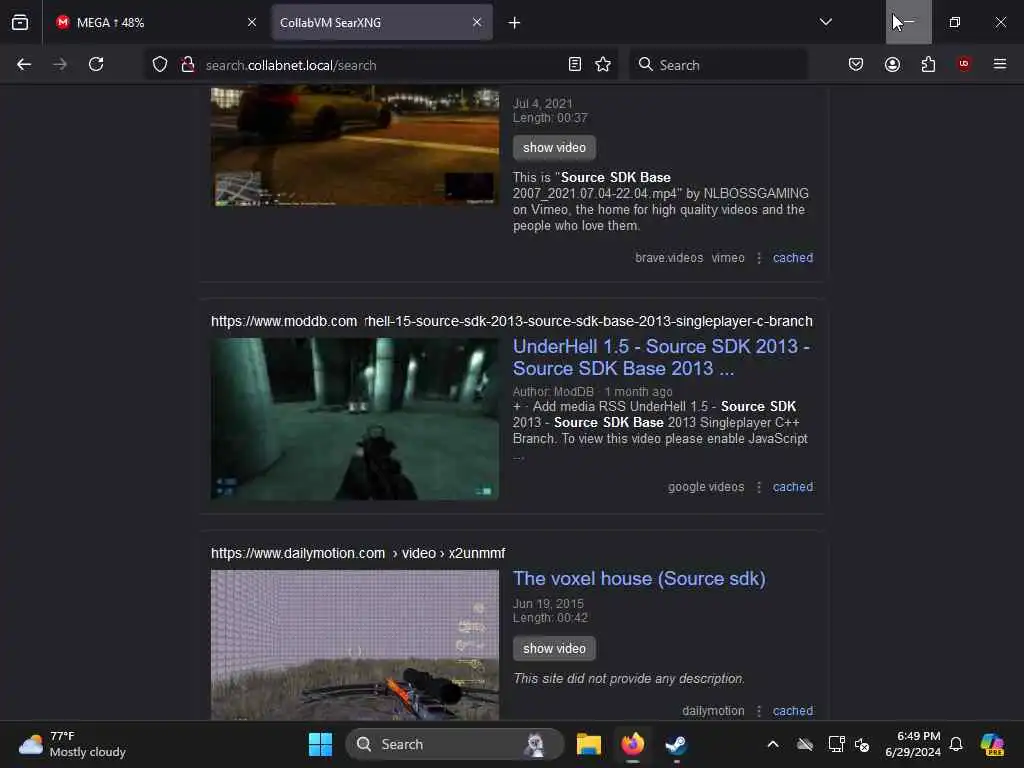Open the Windows Start menu
1024x768 pixels.
click(x=320, y=744)
